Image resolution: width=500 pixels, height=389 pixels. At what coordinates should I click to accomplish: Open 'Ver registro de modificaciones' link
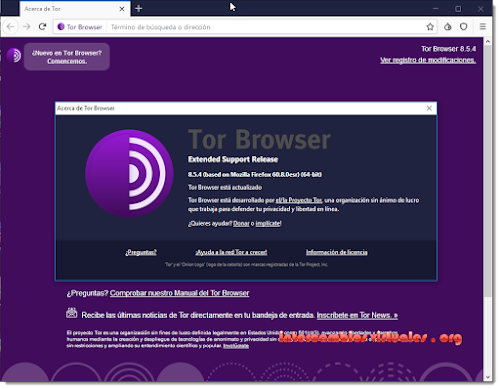pos(428,60)
